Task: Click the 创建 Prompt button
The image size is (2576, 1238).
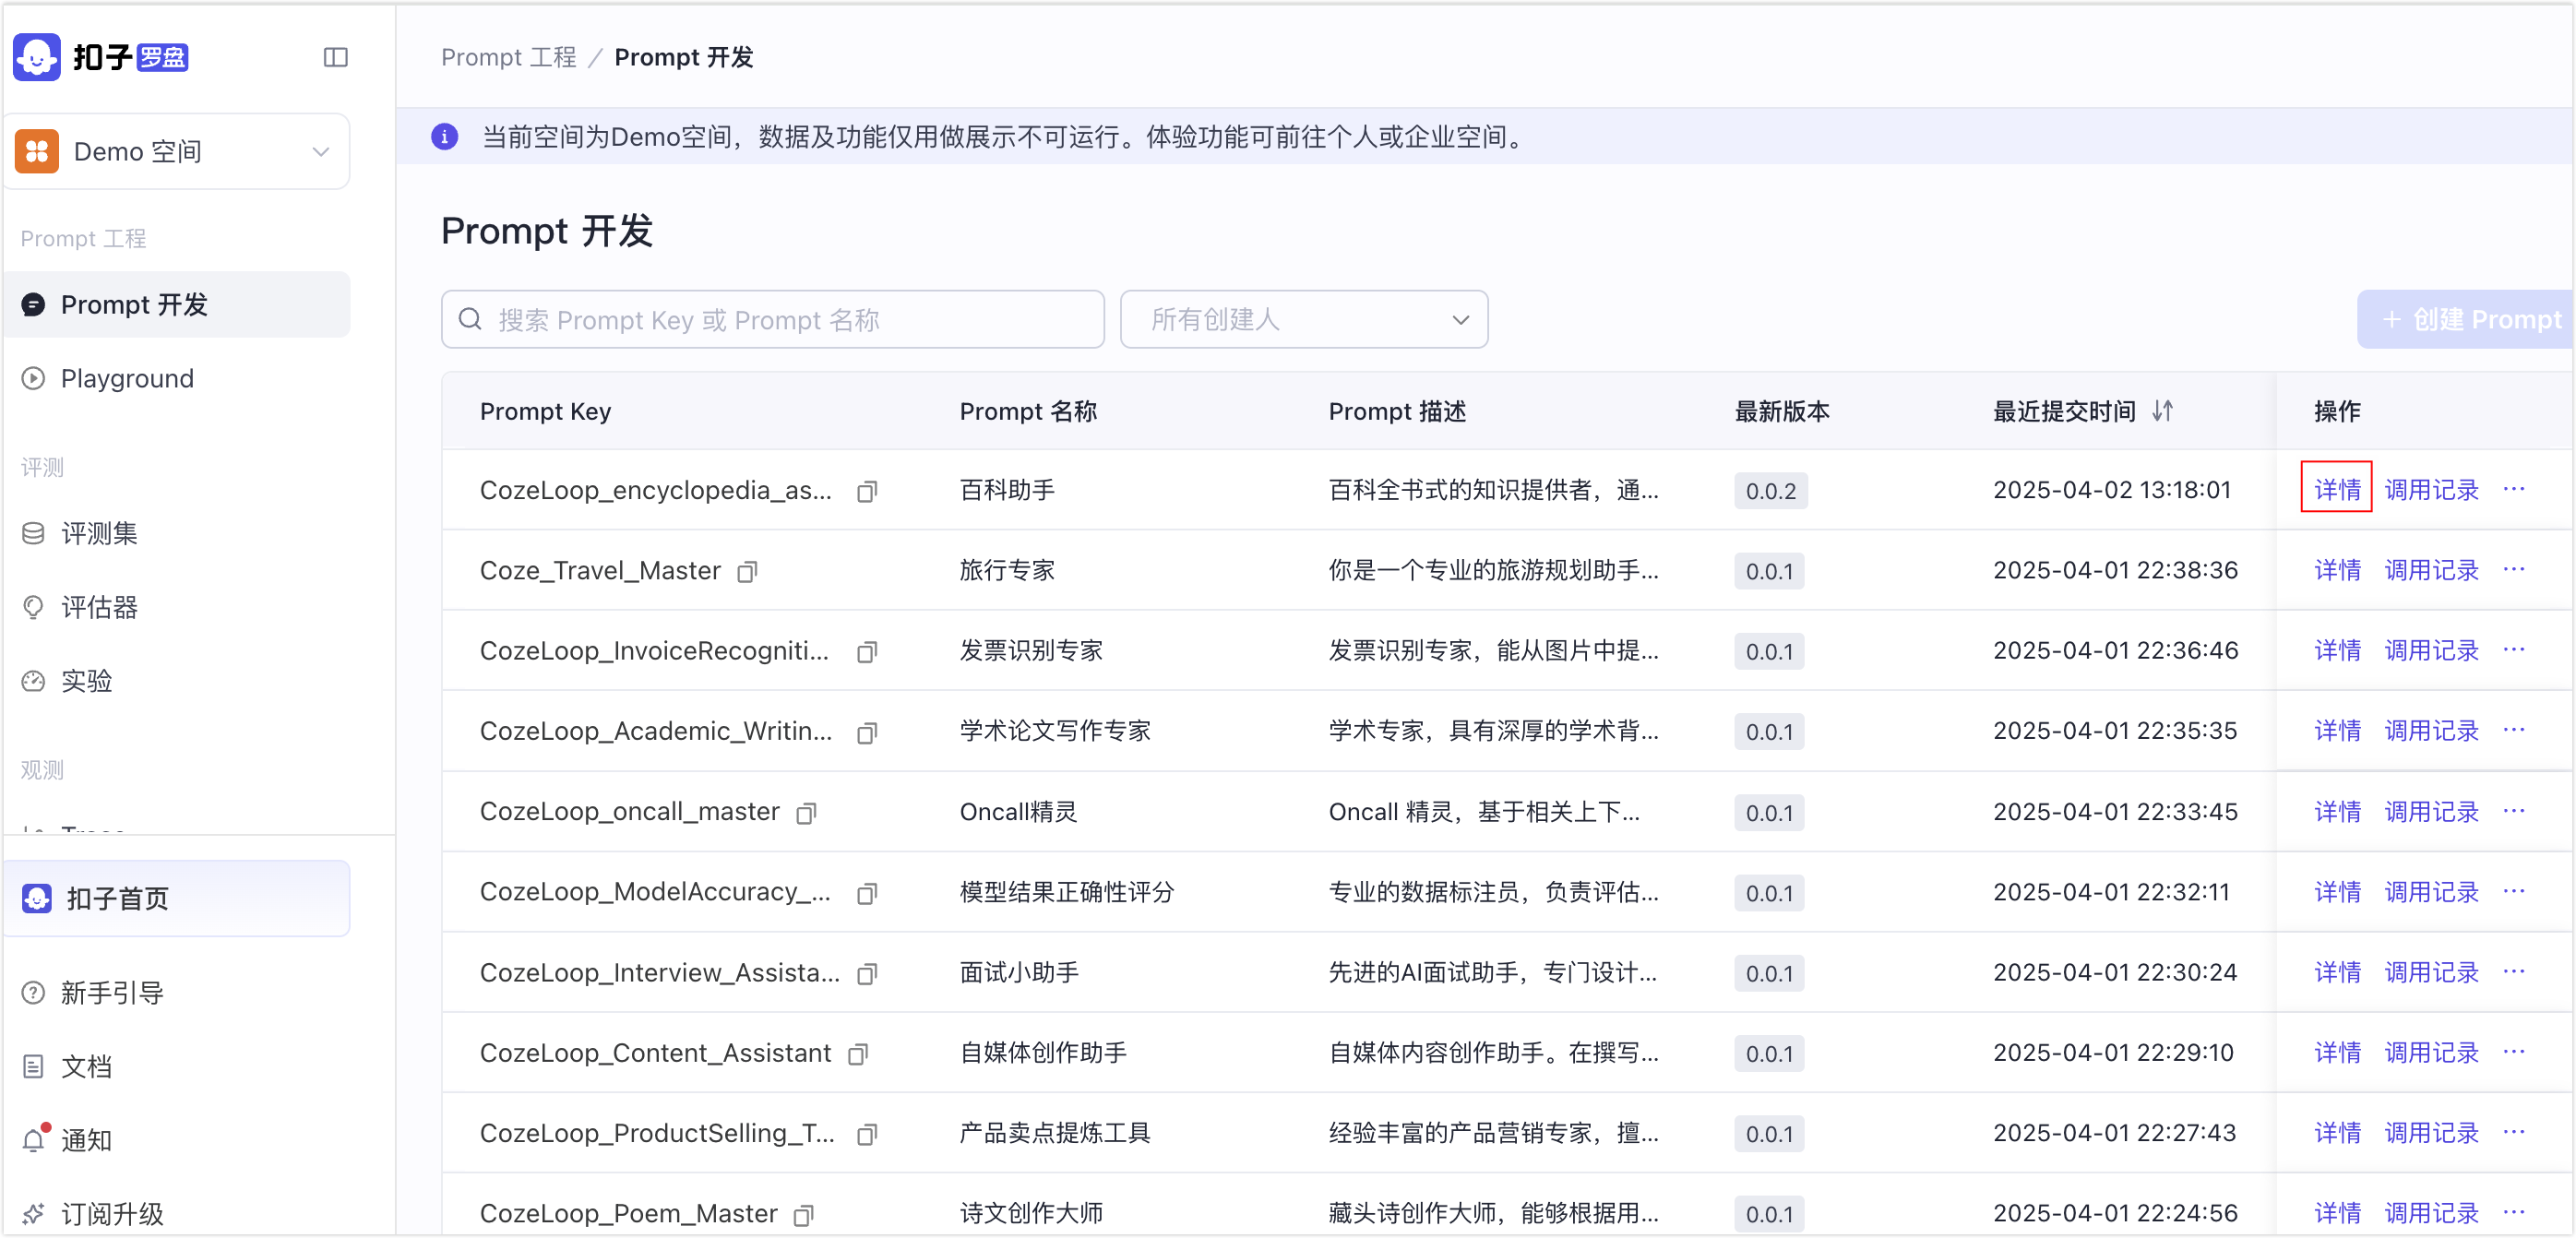Action: coord(2466,320)
